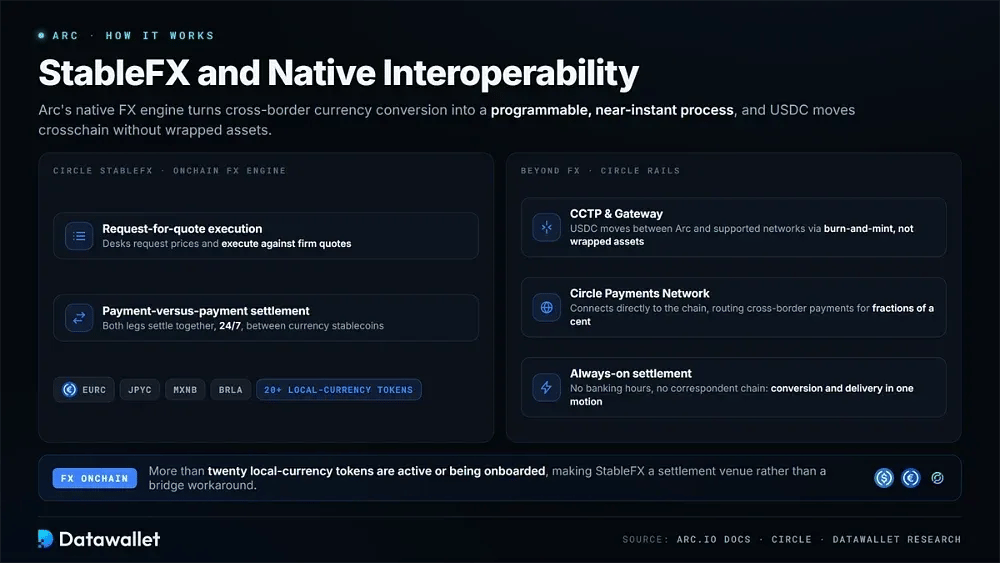Click ARC.IO DOCS in the source line
Image resolution: width=1000 pixels, height=563 pixels.
714,539
